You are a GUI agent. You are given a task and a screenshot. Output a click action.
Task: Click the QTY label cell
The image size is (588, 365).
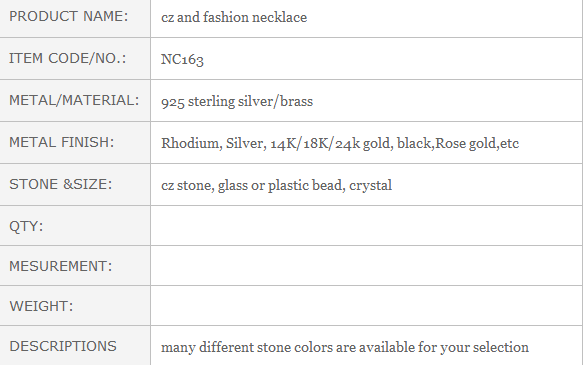click(75, 226)
